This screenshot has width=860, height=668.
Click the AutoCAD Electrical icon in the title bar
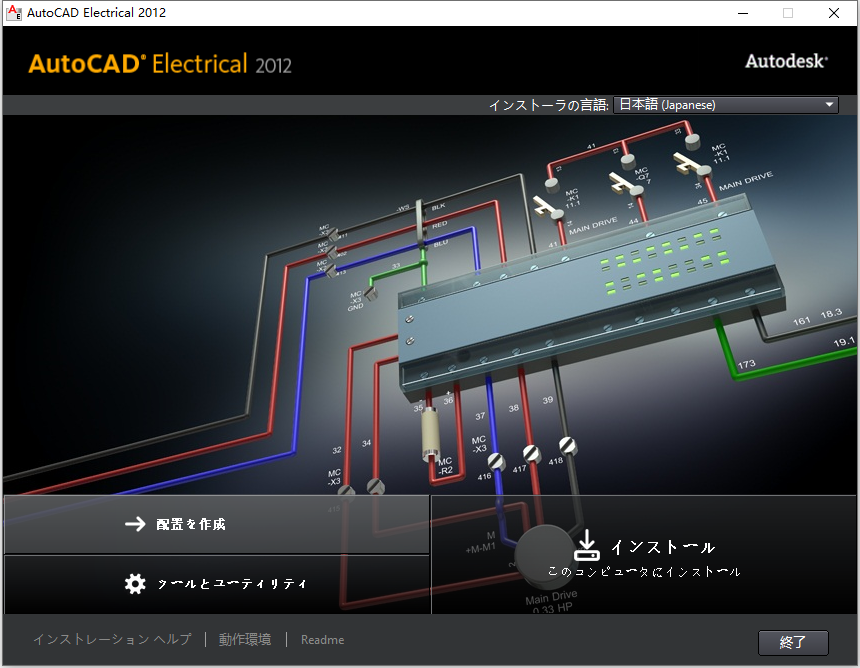[x=13, y=13]
